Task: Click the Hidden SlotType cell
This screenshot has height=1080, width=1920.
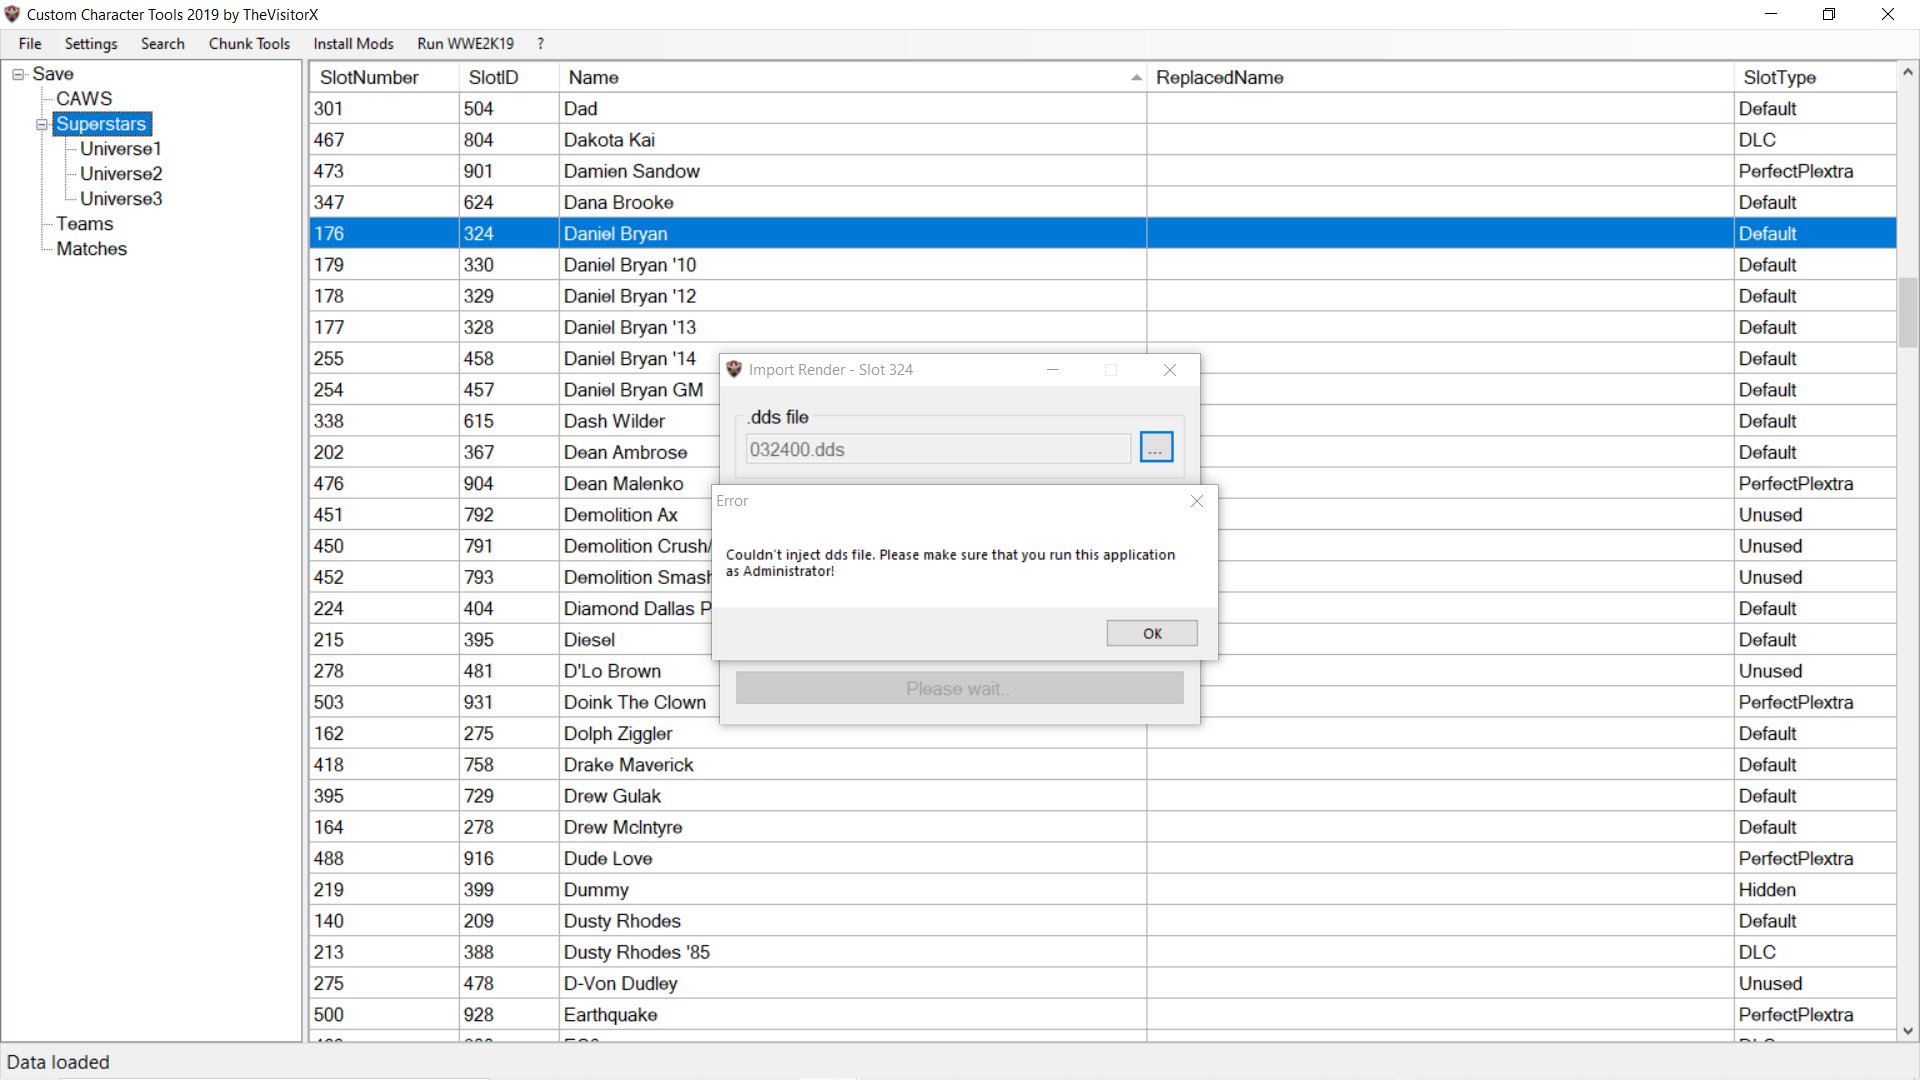Action: pos(1815,890)
